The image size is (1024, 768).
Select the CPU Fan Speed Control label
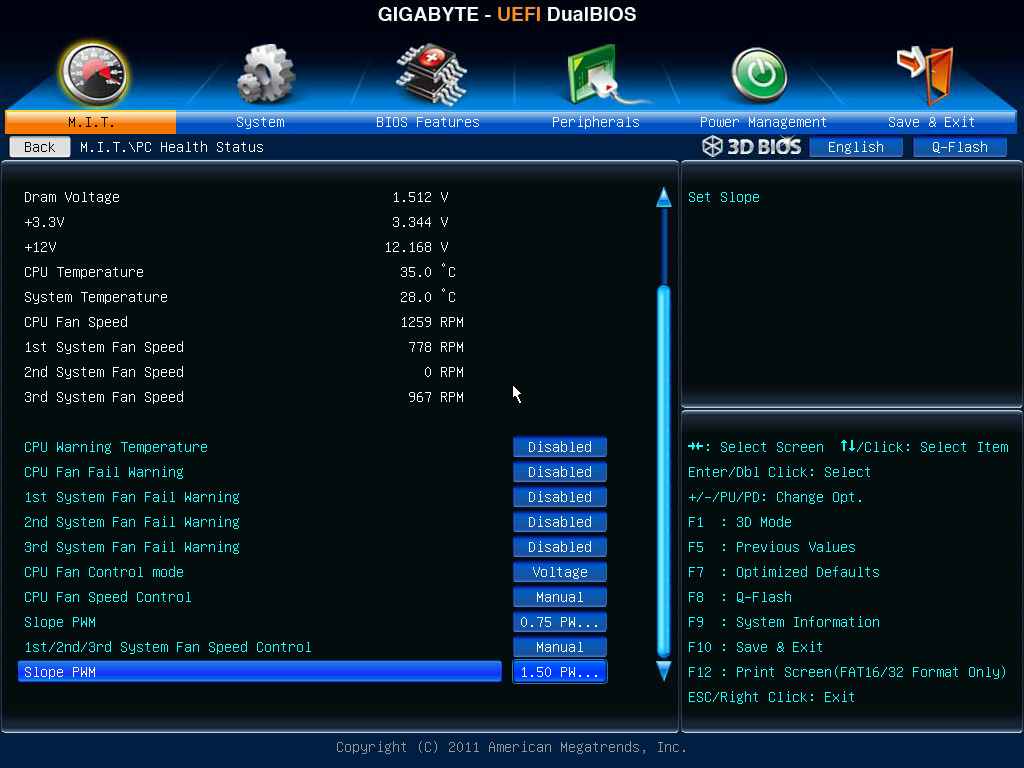[x=108, y=597]
